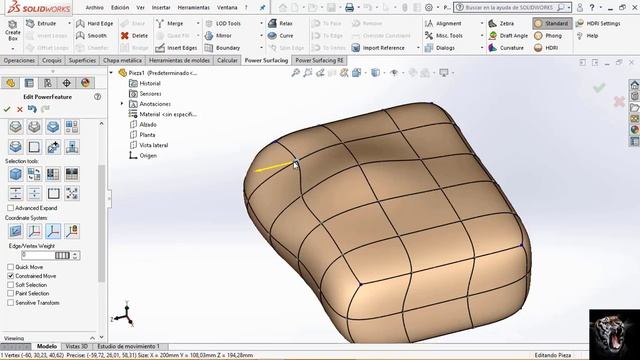The image size is (640, 360).
Task: Open the Alignment tools
Action: tap(443, 24)
